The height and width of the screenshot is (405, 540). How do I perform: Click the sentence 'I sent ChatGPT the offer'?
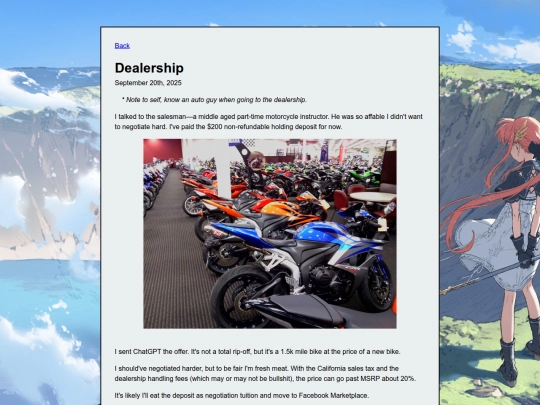(x=257, y=352)
